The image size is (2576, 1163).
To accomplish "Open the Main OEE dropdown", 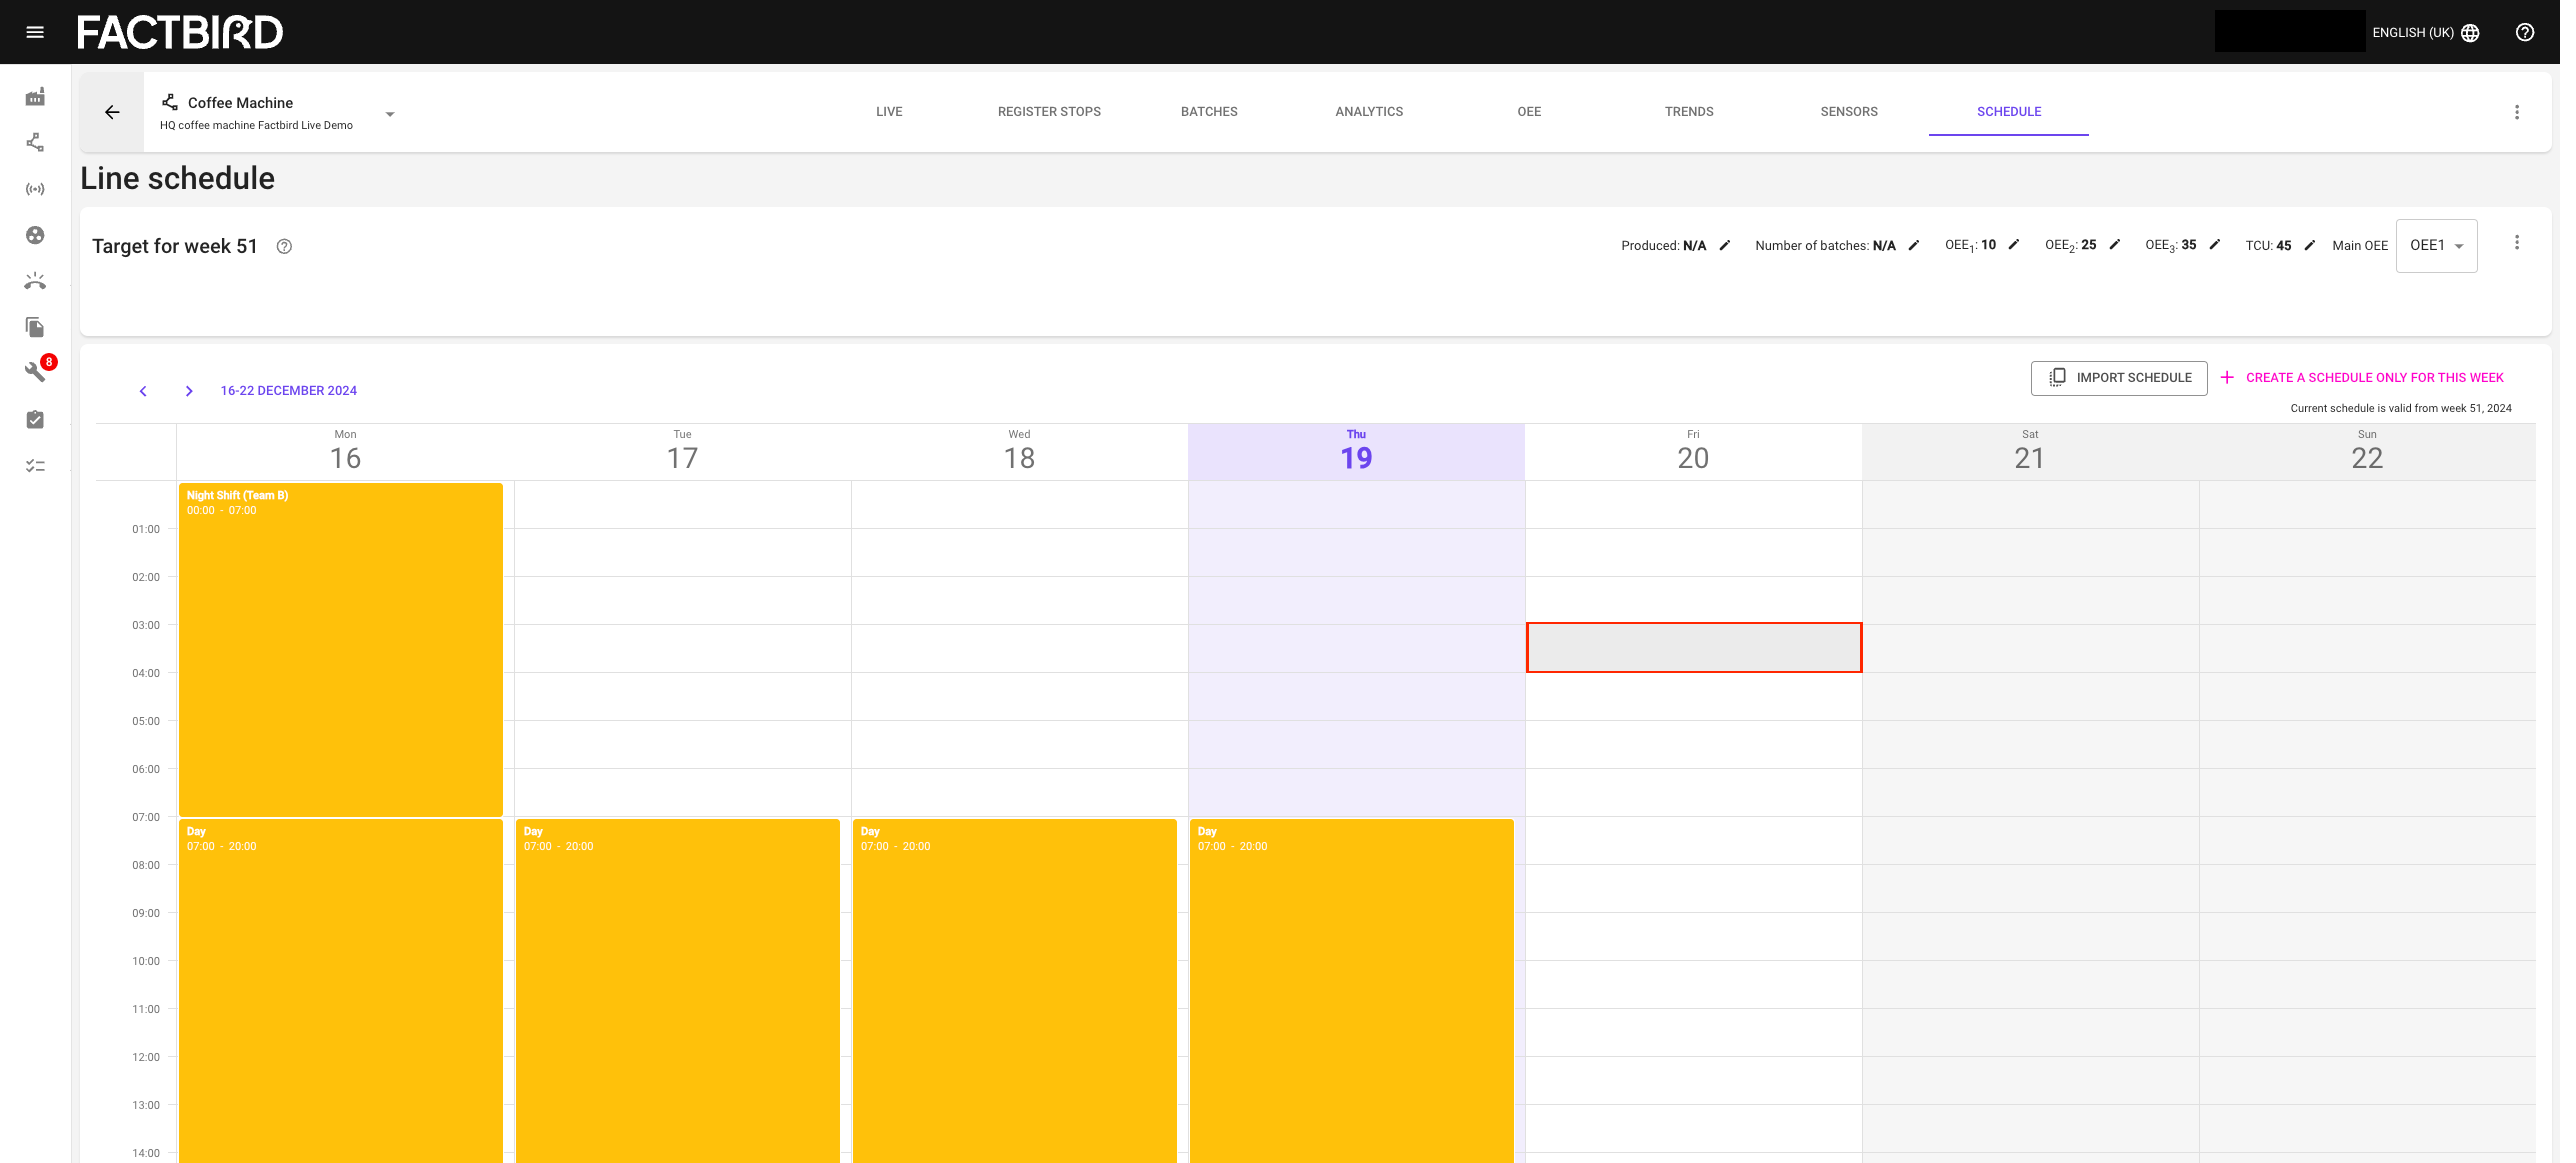I will click(x=2436, y=246).
